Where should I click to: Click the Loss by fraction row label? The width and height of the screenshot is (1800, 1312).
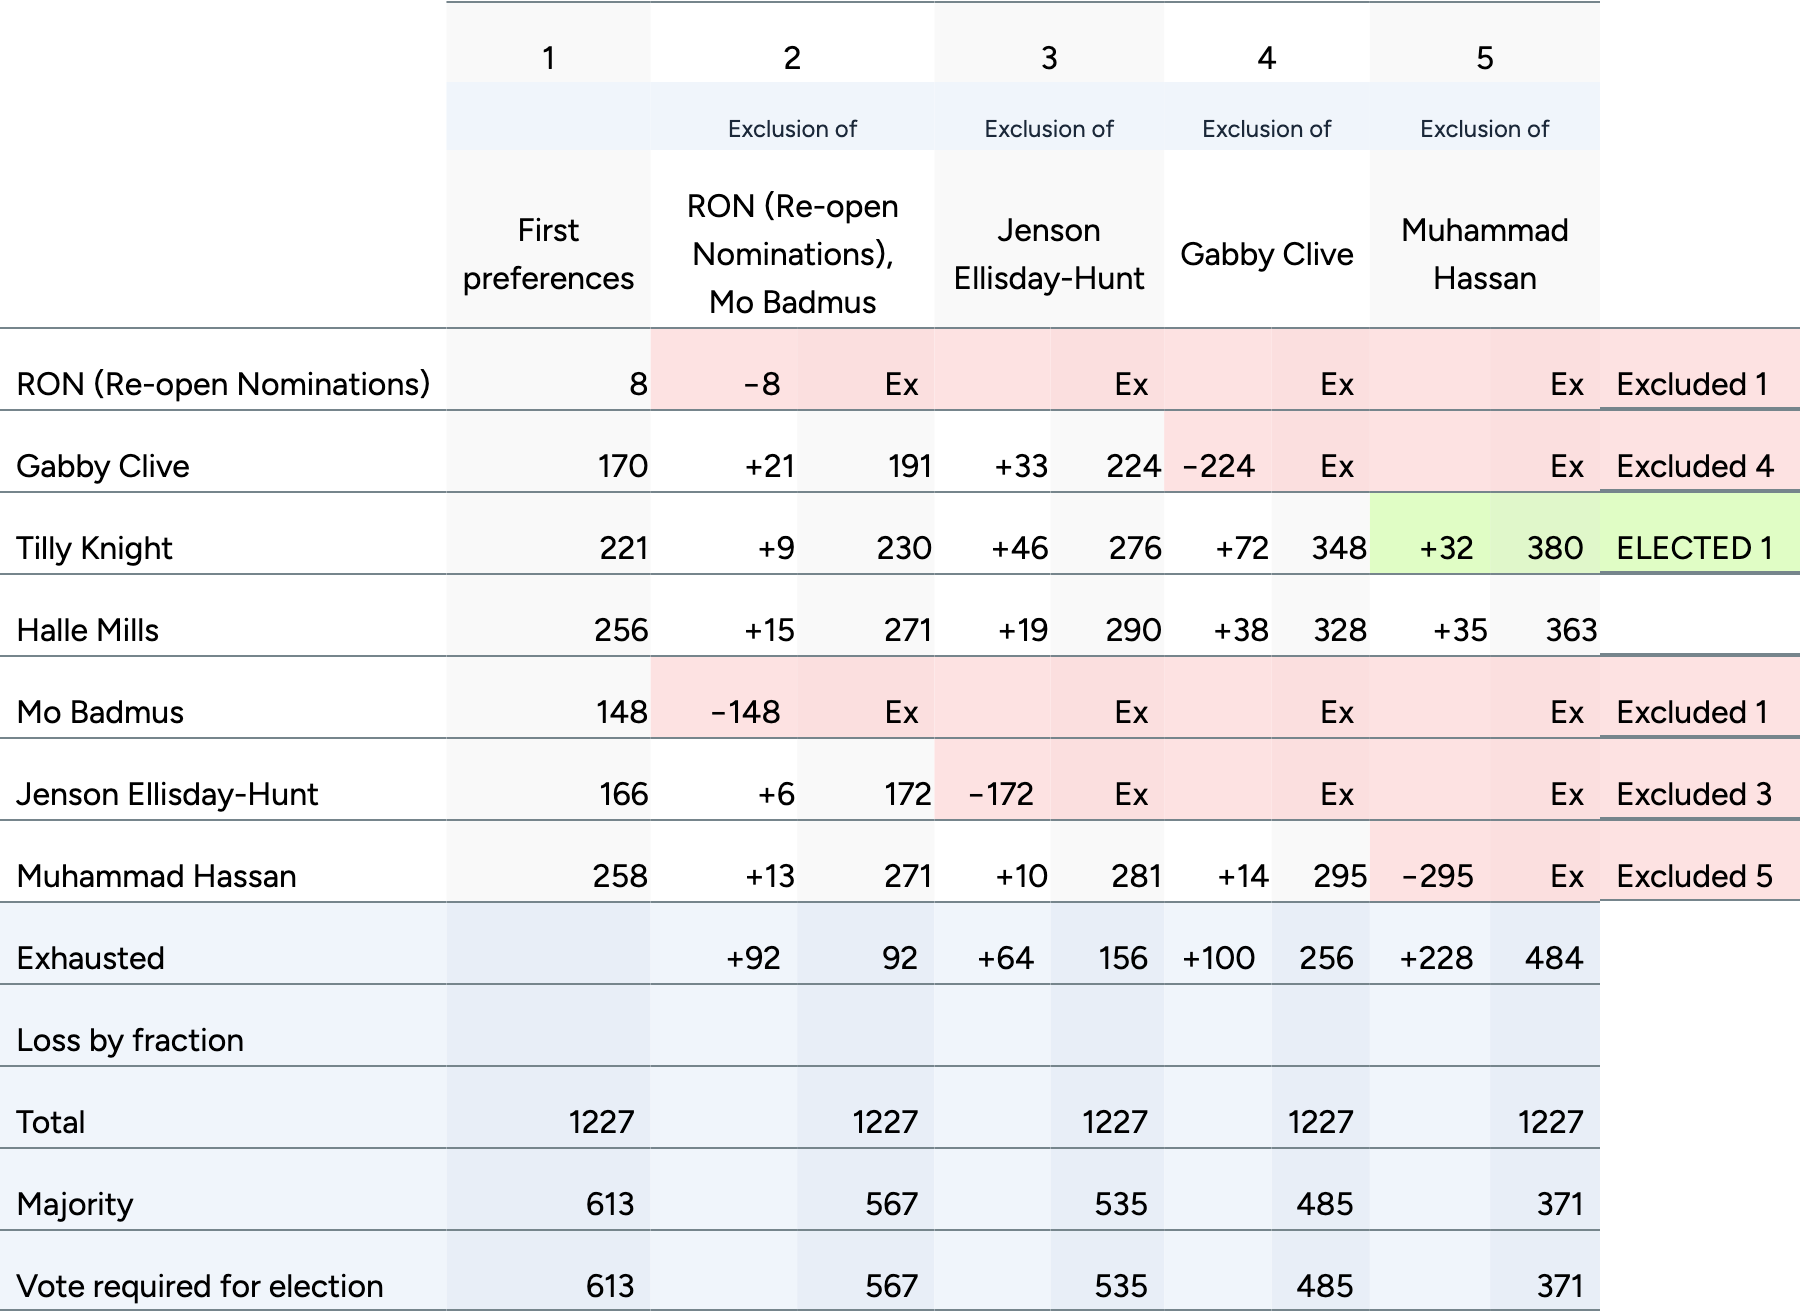(x=130, y=1040)
